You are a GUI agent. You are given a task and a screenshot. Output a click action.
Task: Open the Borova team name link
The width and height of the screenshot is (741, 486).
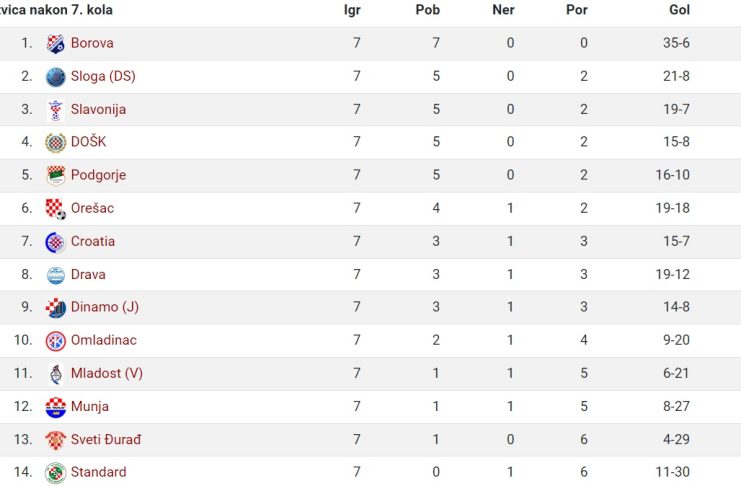[x=92, y=43]
